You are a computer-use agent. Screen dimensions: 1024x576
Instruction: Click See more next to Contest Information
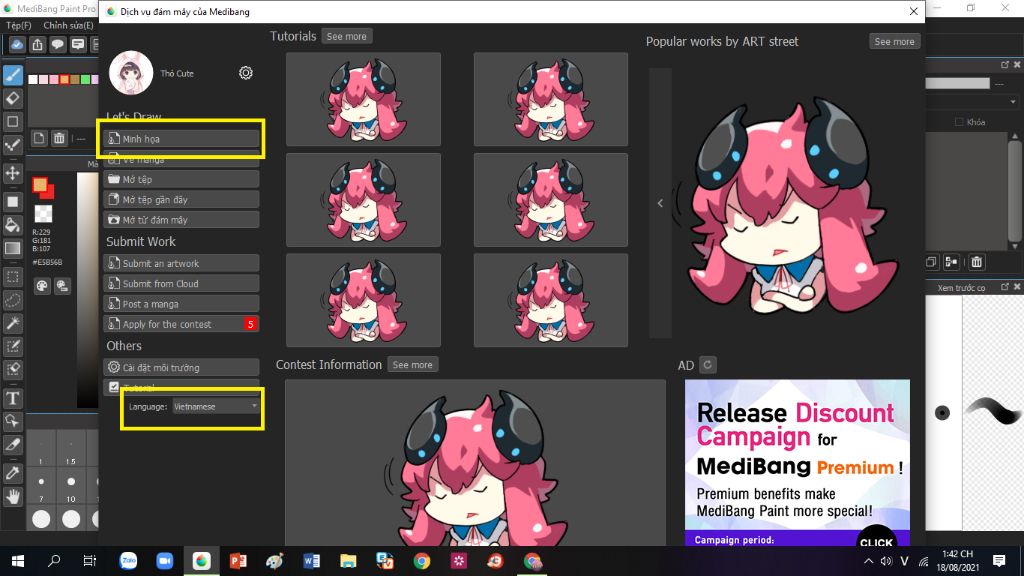pos(412,364)
